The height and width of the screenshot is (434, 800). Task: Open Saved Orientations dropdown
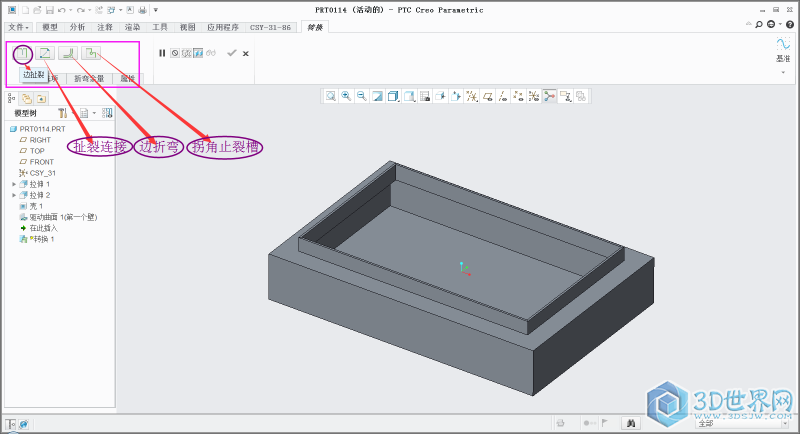click(x=409, y=96)
